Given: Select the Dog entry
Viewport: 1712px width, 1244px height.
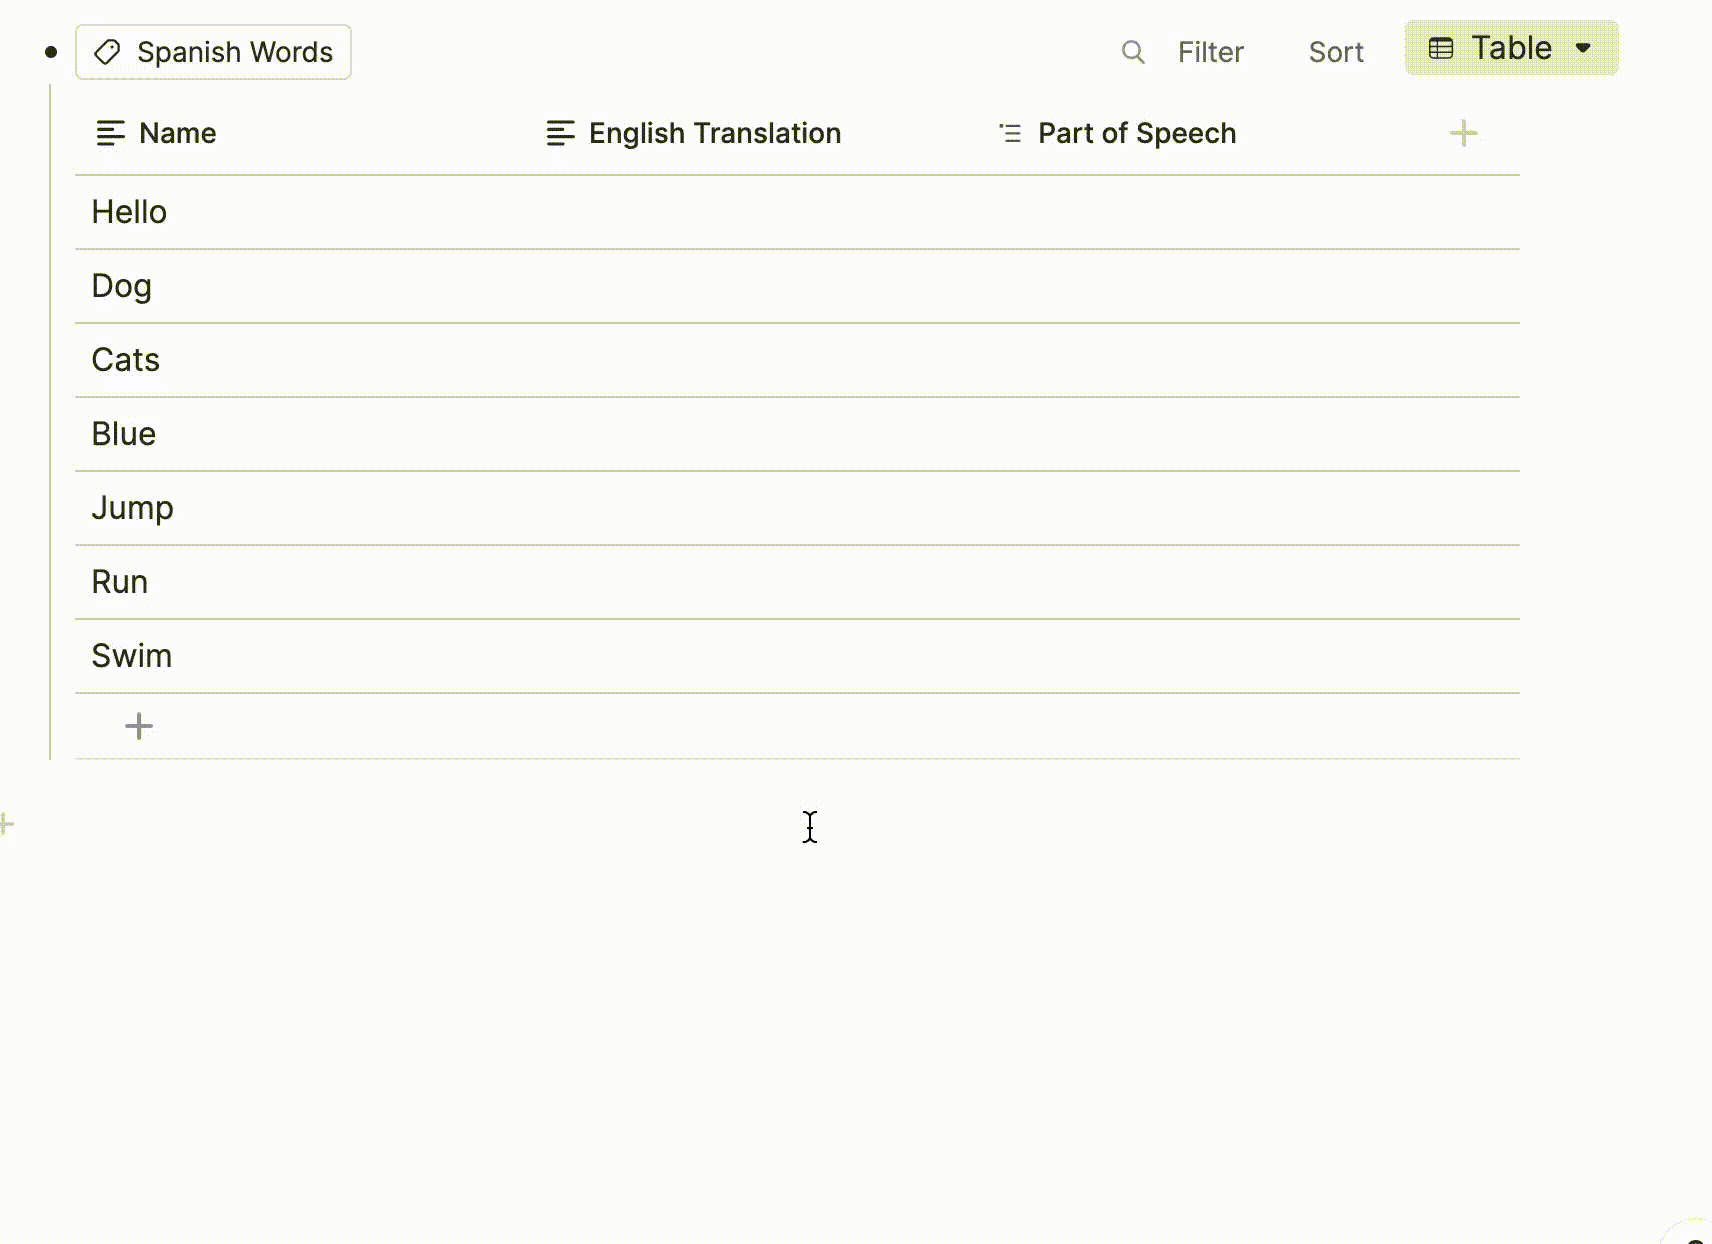Looking at the screenshot, I should (x=121, y=286).
